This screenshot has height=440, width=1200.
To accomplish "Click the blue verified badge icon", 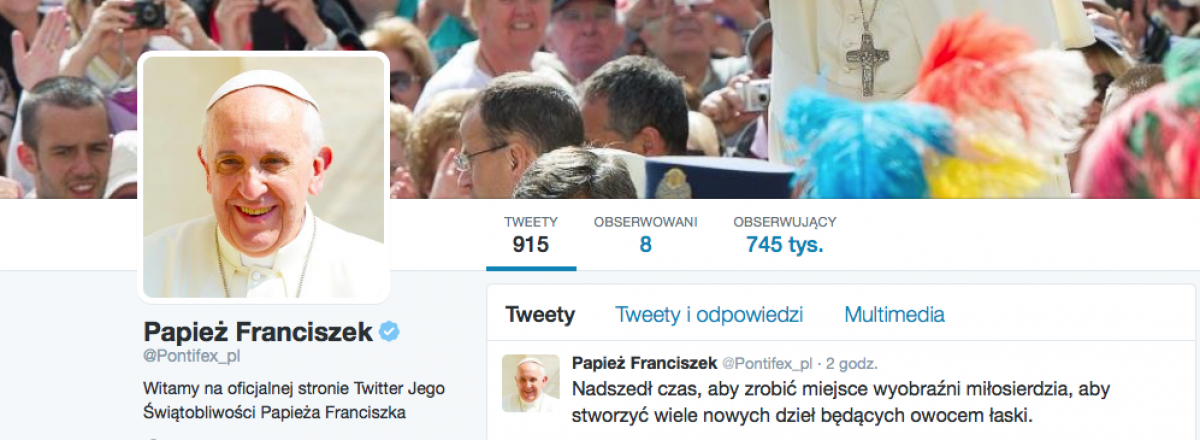I will pyautogui.click(x=390, y=332).
